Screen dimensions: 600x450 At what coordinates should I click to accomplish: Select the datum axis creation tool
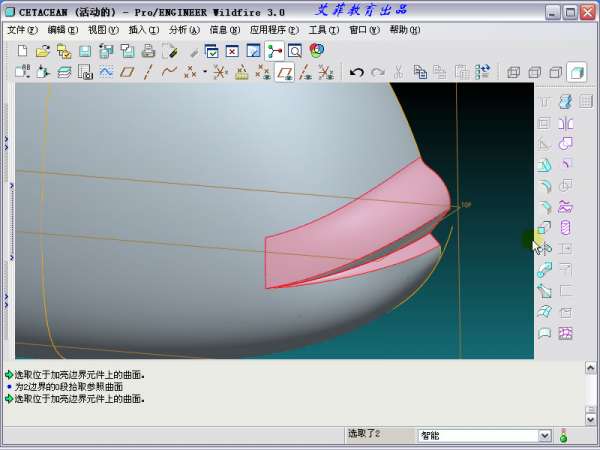tap(148, 72)
